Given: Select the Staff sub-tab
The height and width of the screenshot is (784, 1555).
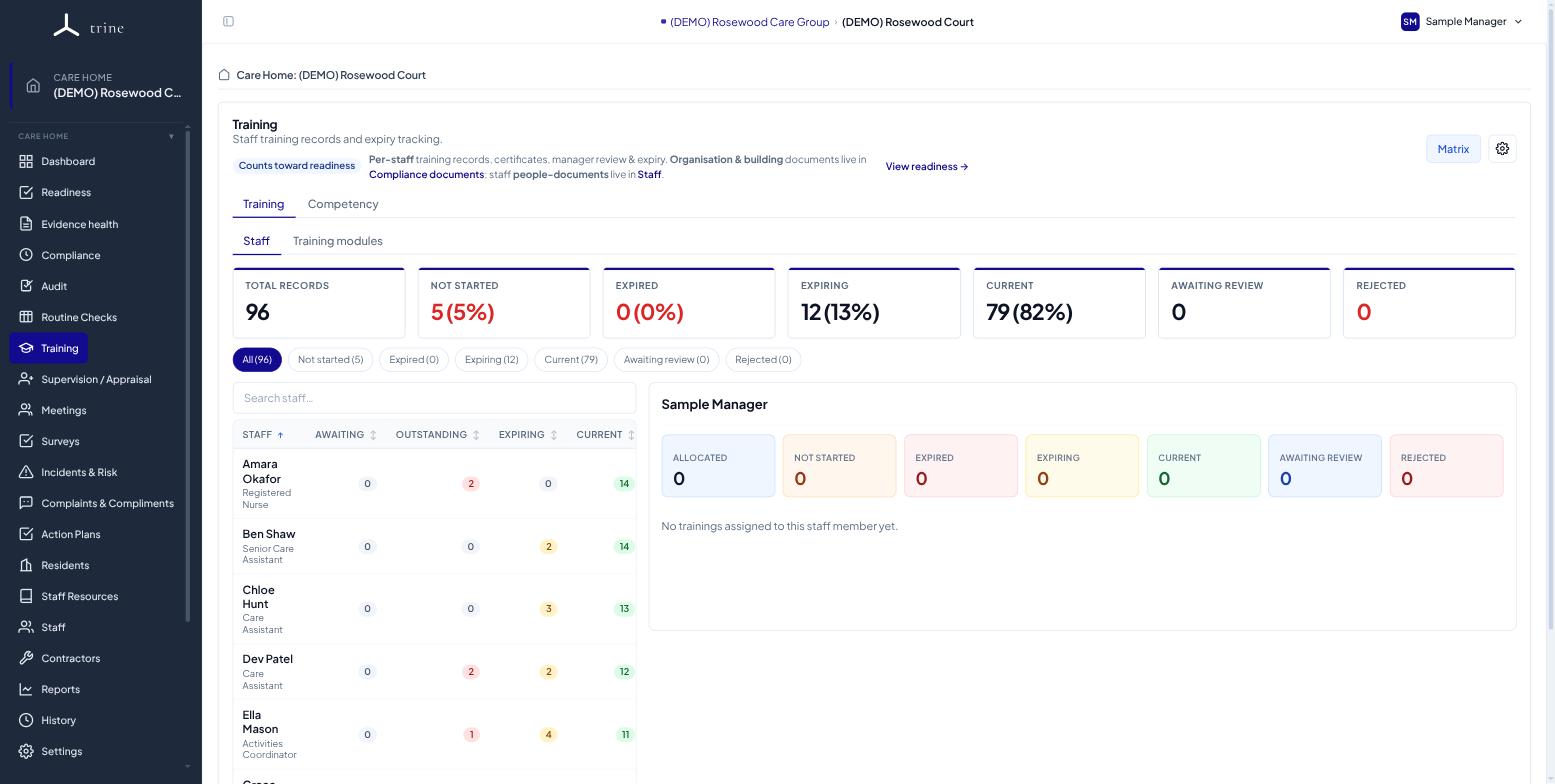Looking at the screenshot, I should coord(256,241).
